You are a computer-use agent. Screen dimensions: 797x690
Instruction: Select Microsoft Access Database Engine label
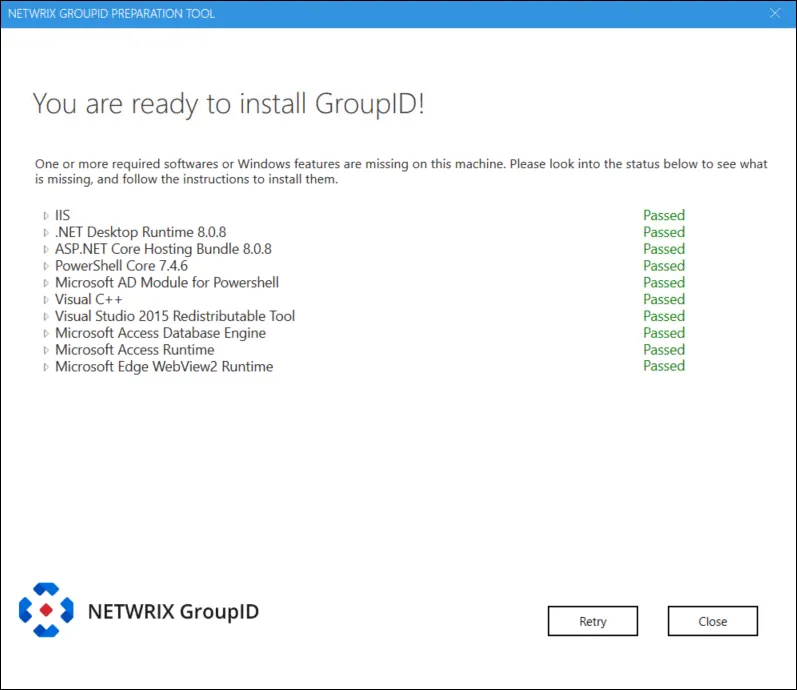(x=160, y=333)
